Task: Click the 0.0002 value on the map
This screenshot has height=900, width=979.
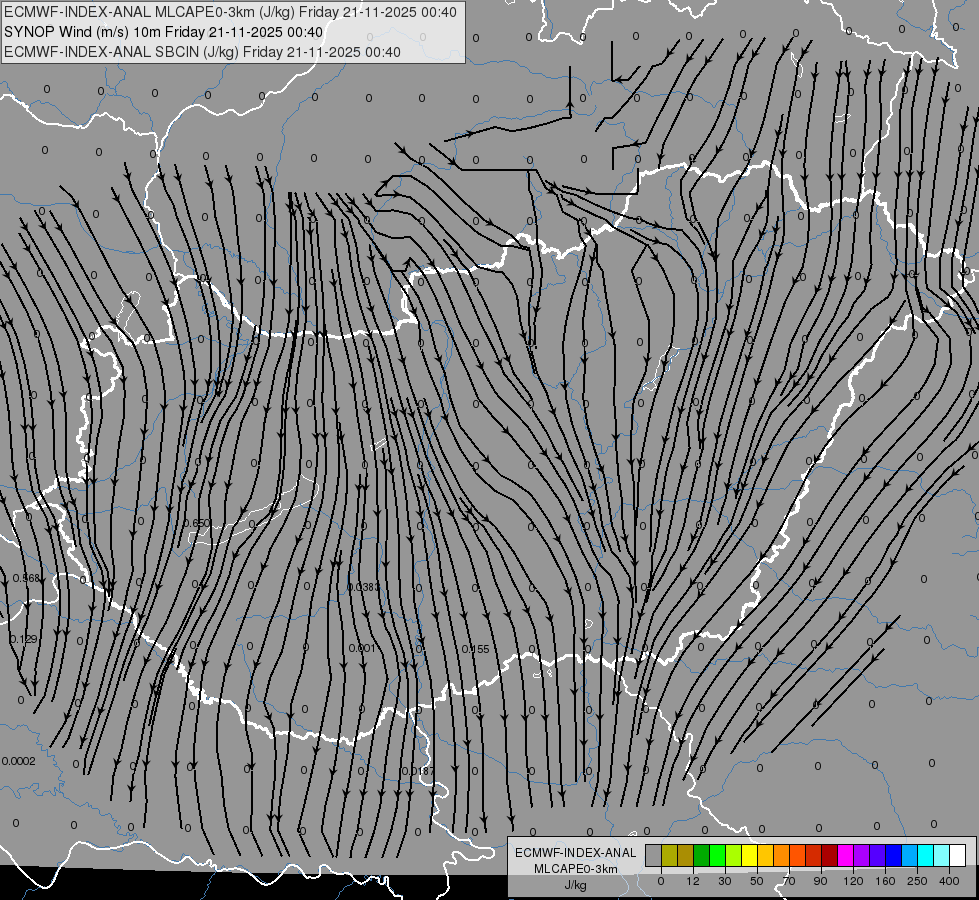Action: (x=19, y=761)
